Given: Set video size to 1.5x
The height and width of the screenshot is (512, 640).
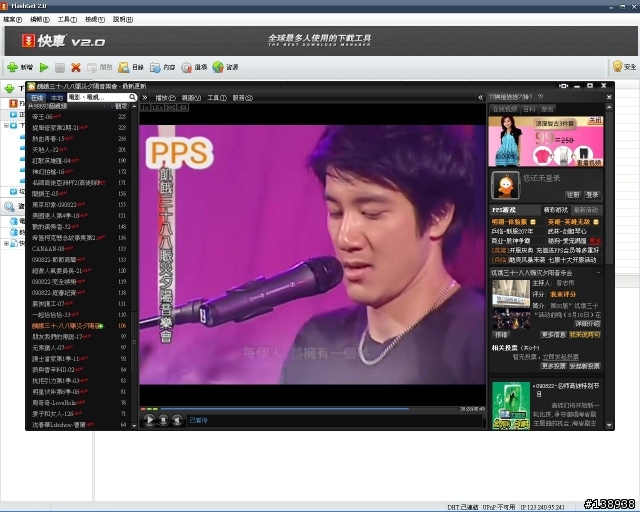Looking at the screenshot, I should 158,107.
